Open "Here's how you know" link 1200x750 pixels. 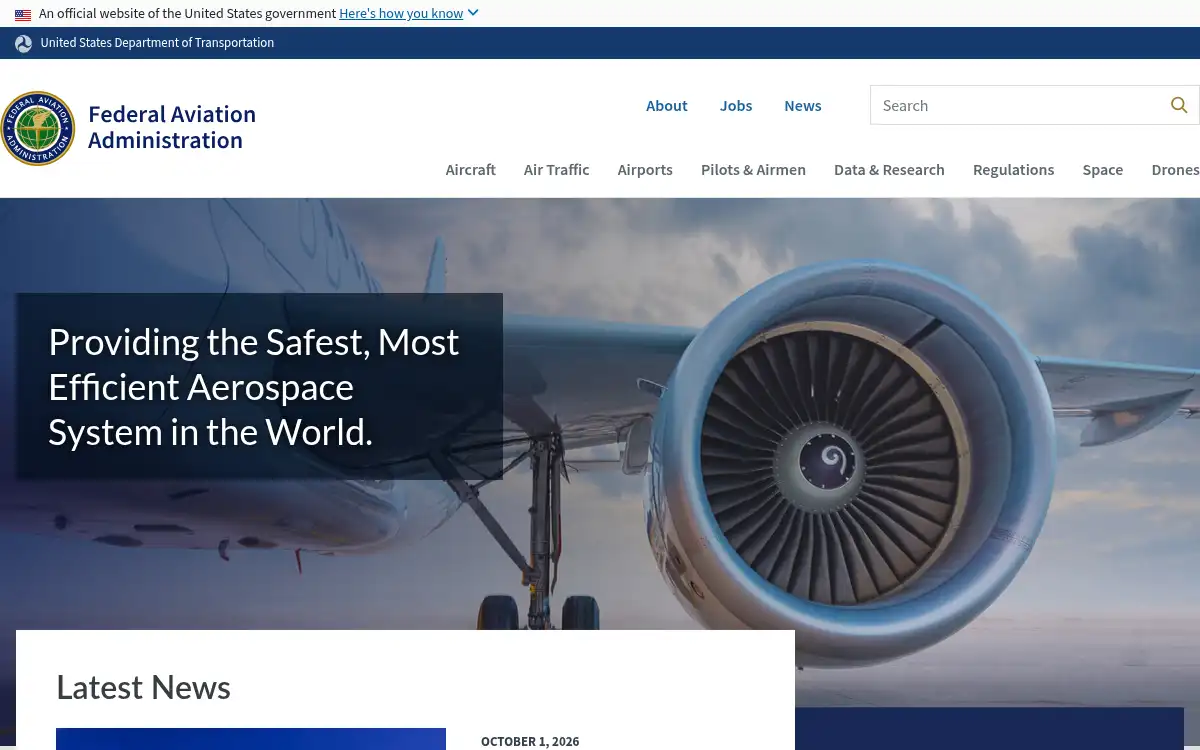pos(401,14)
